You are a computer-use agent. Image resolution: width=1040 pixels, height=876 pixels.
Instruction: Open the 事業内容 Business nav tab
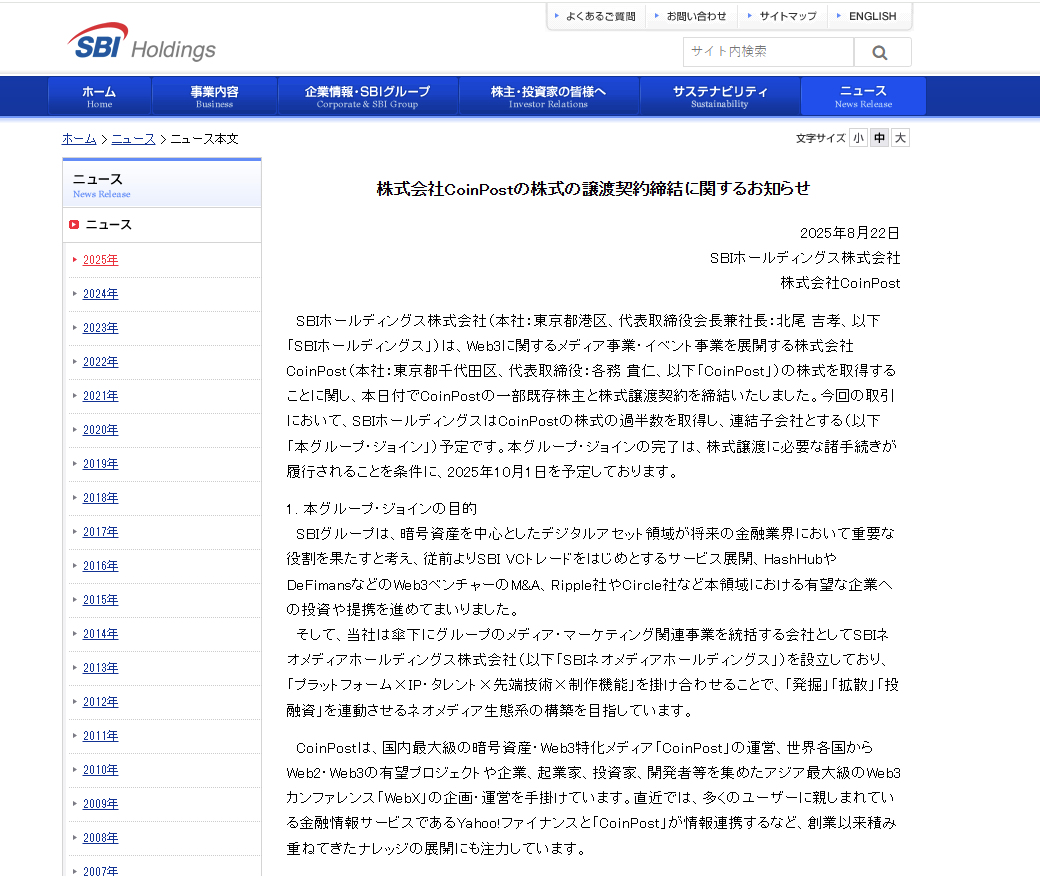(214, 96)
